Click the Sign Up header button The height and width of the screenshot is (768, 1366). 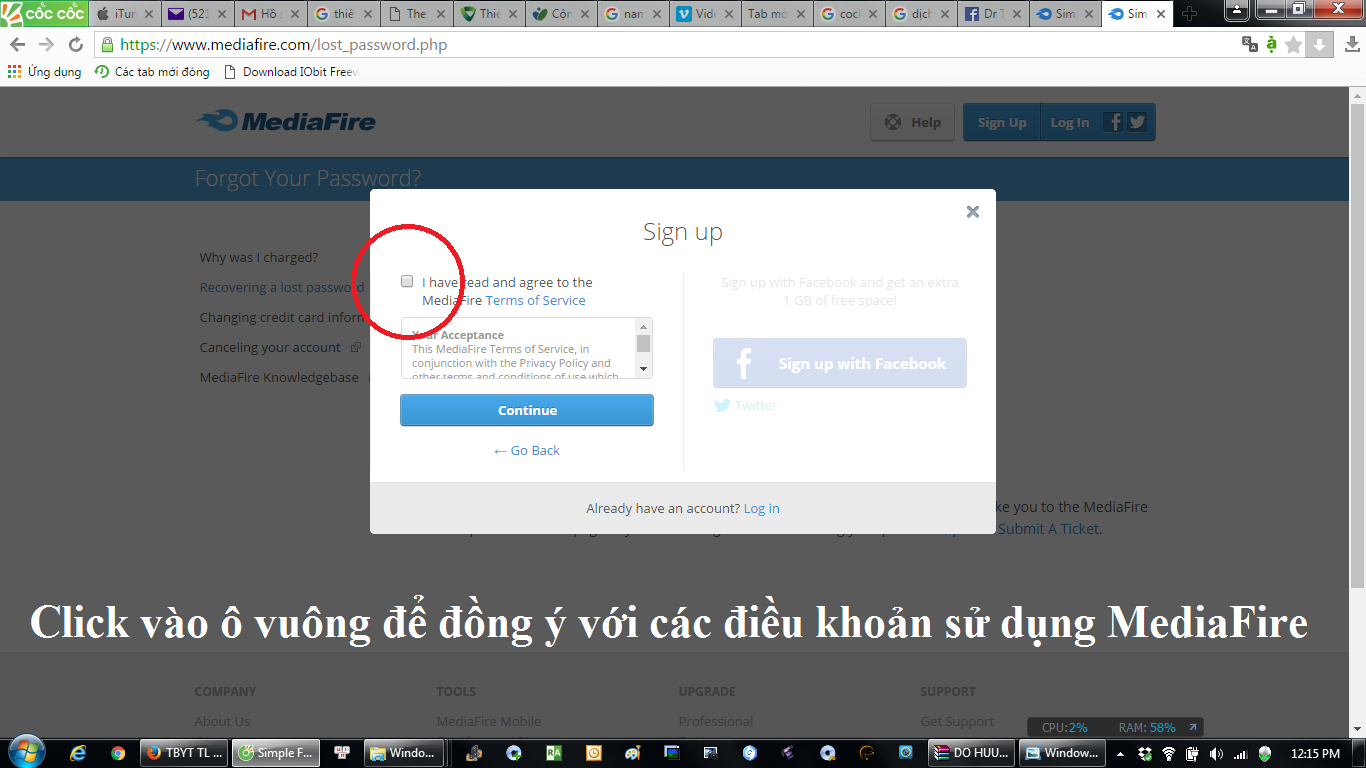(x=1002, y=122)
